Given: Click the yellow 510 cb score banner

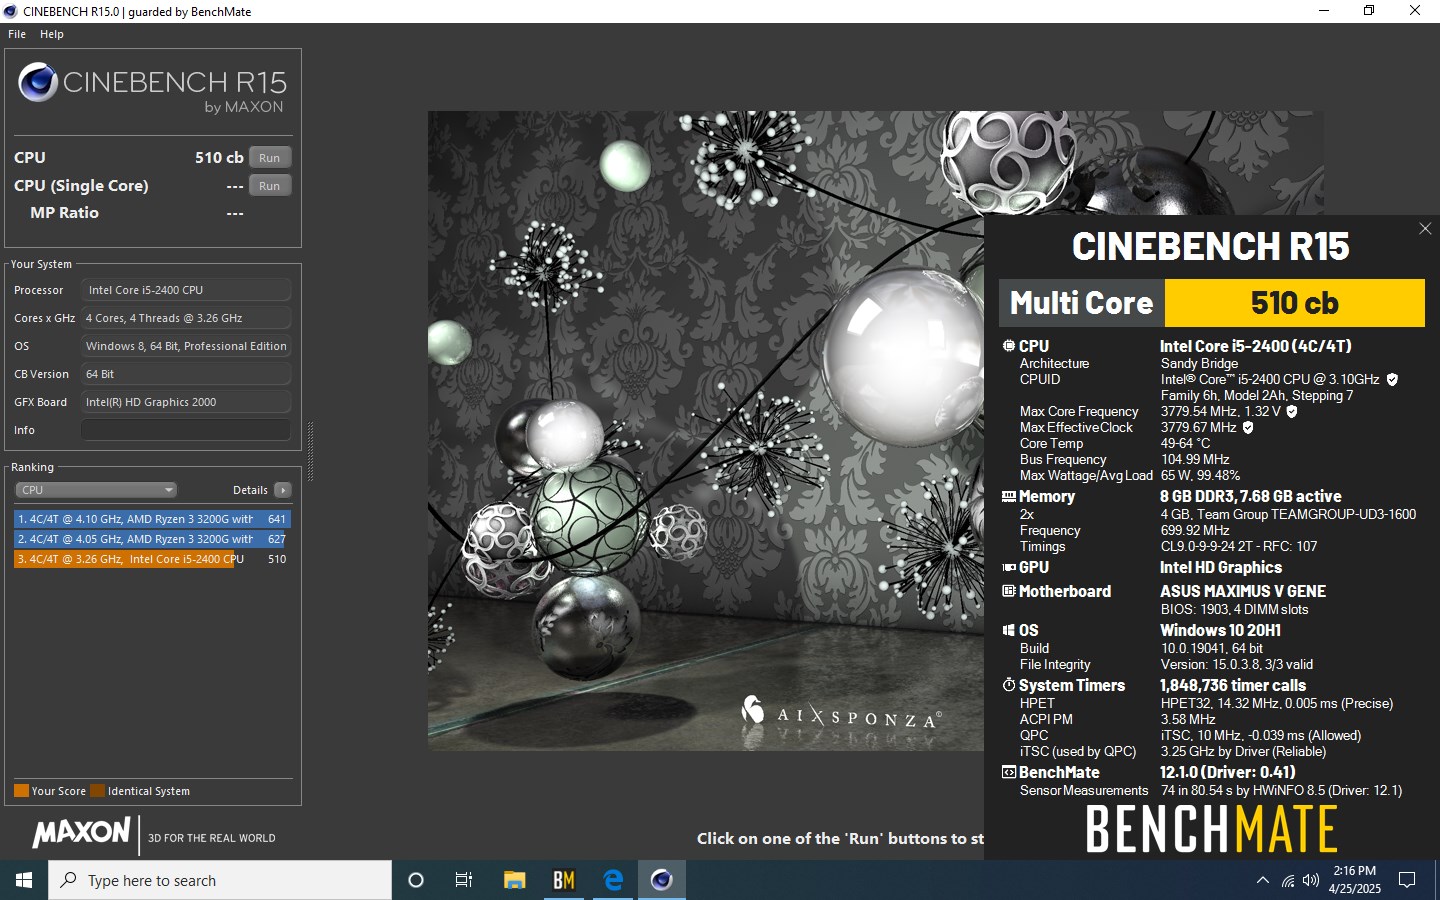Looking at the screenshot, I should coord(1295,303).
